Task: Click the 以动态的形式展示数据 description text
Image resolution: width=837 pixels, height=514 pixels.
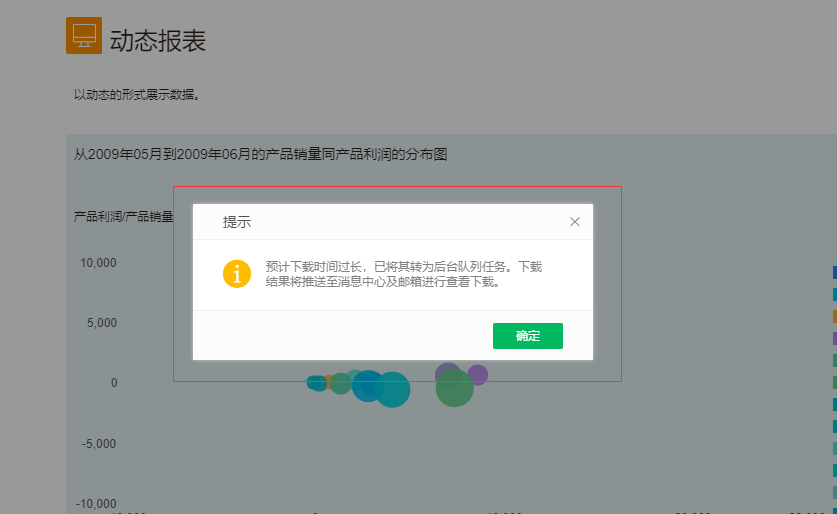Action: [x=137, y=96]
